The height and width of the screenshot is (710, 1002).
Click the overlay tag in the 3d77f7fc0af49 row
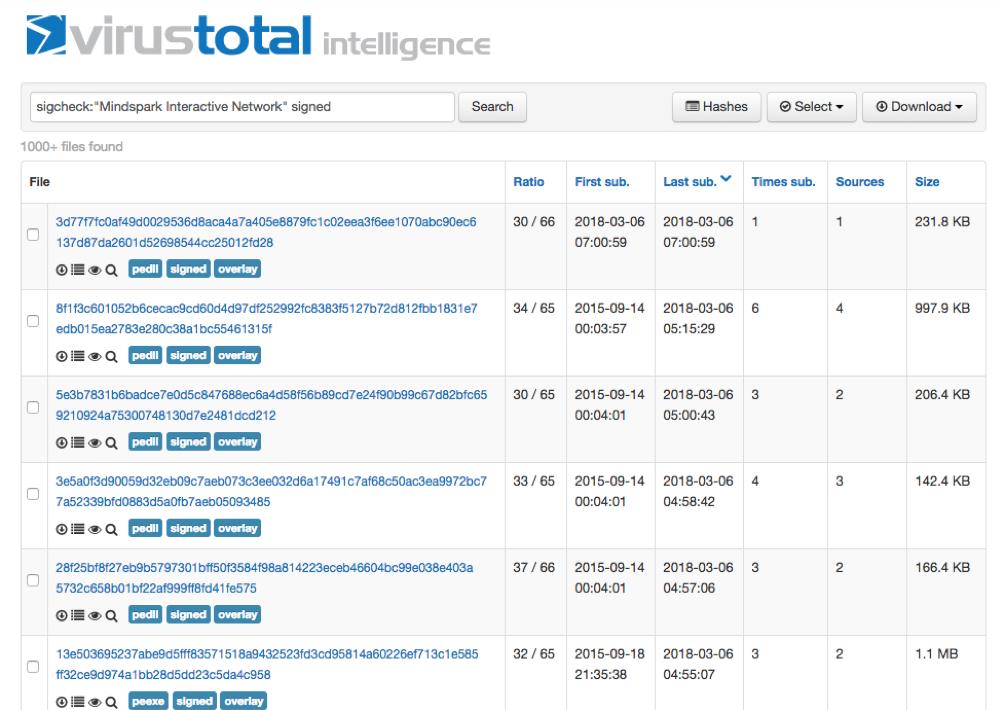(x=237, y=269)
